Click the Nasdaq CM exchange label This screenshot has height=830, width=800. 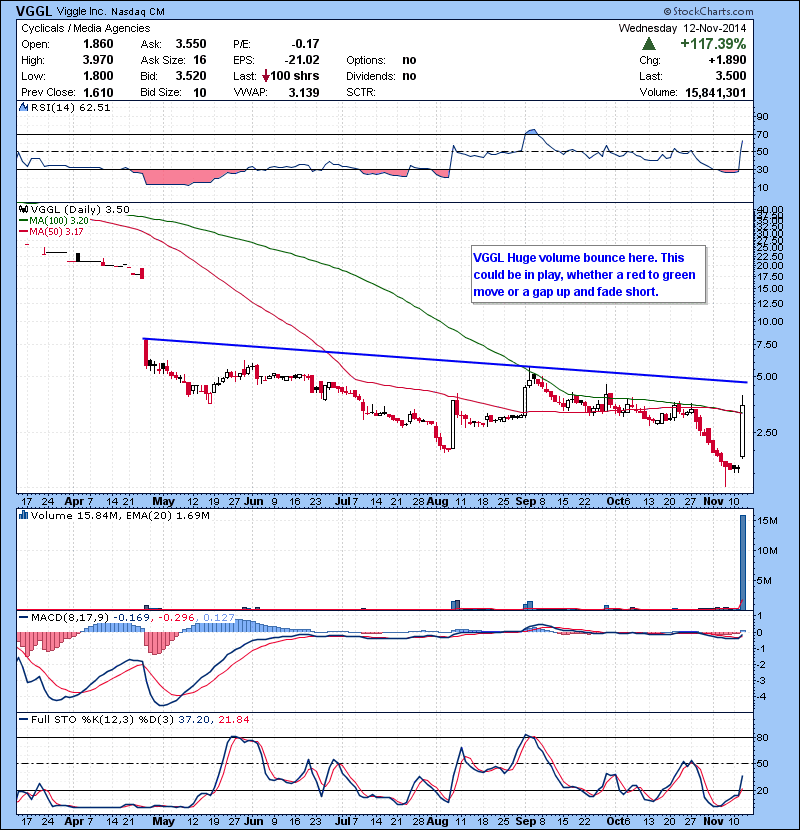pos(138,11)
